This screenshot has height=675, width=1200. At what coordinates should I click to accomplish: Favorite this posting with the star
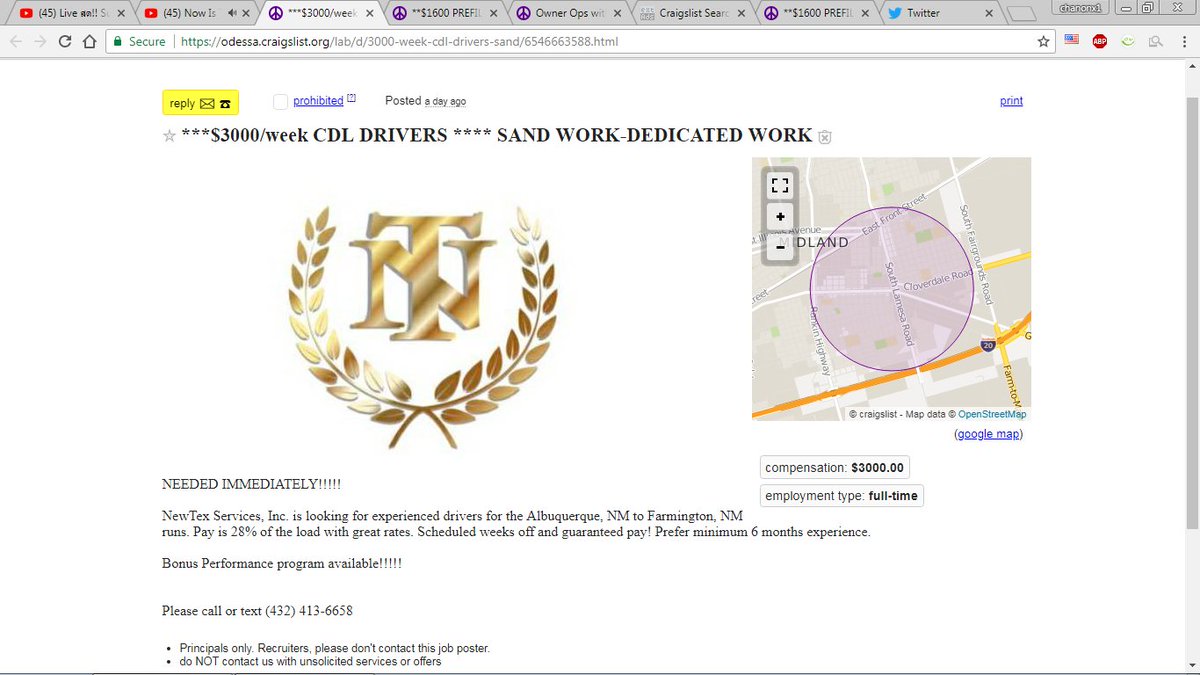(169, 136)
